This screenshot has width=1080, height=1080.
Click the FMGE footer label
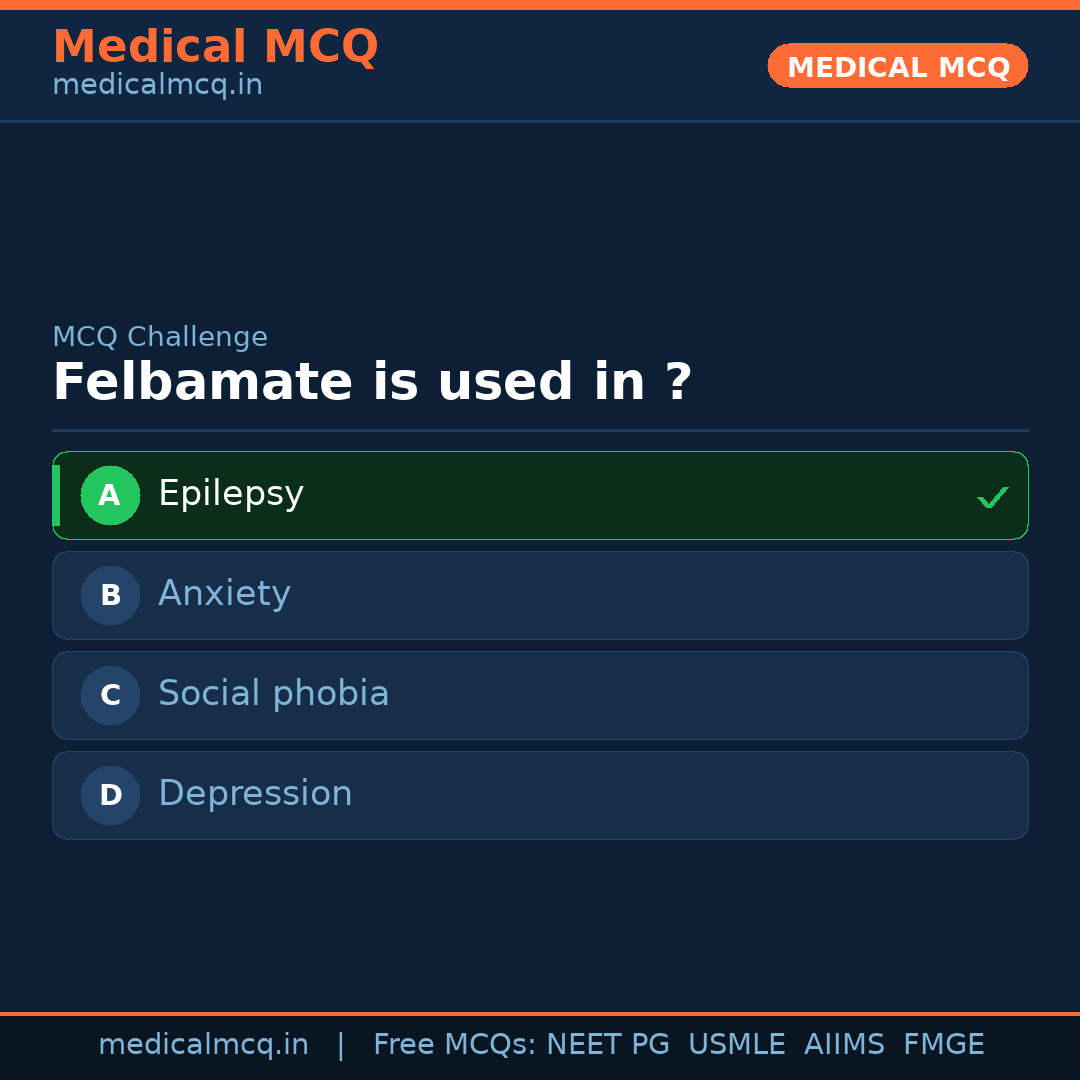click(943, 1045)
